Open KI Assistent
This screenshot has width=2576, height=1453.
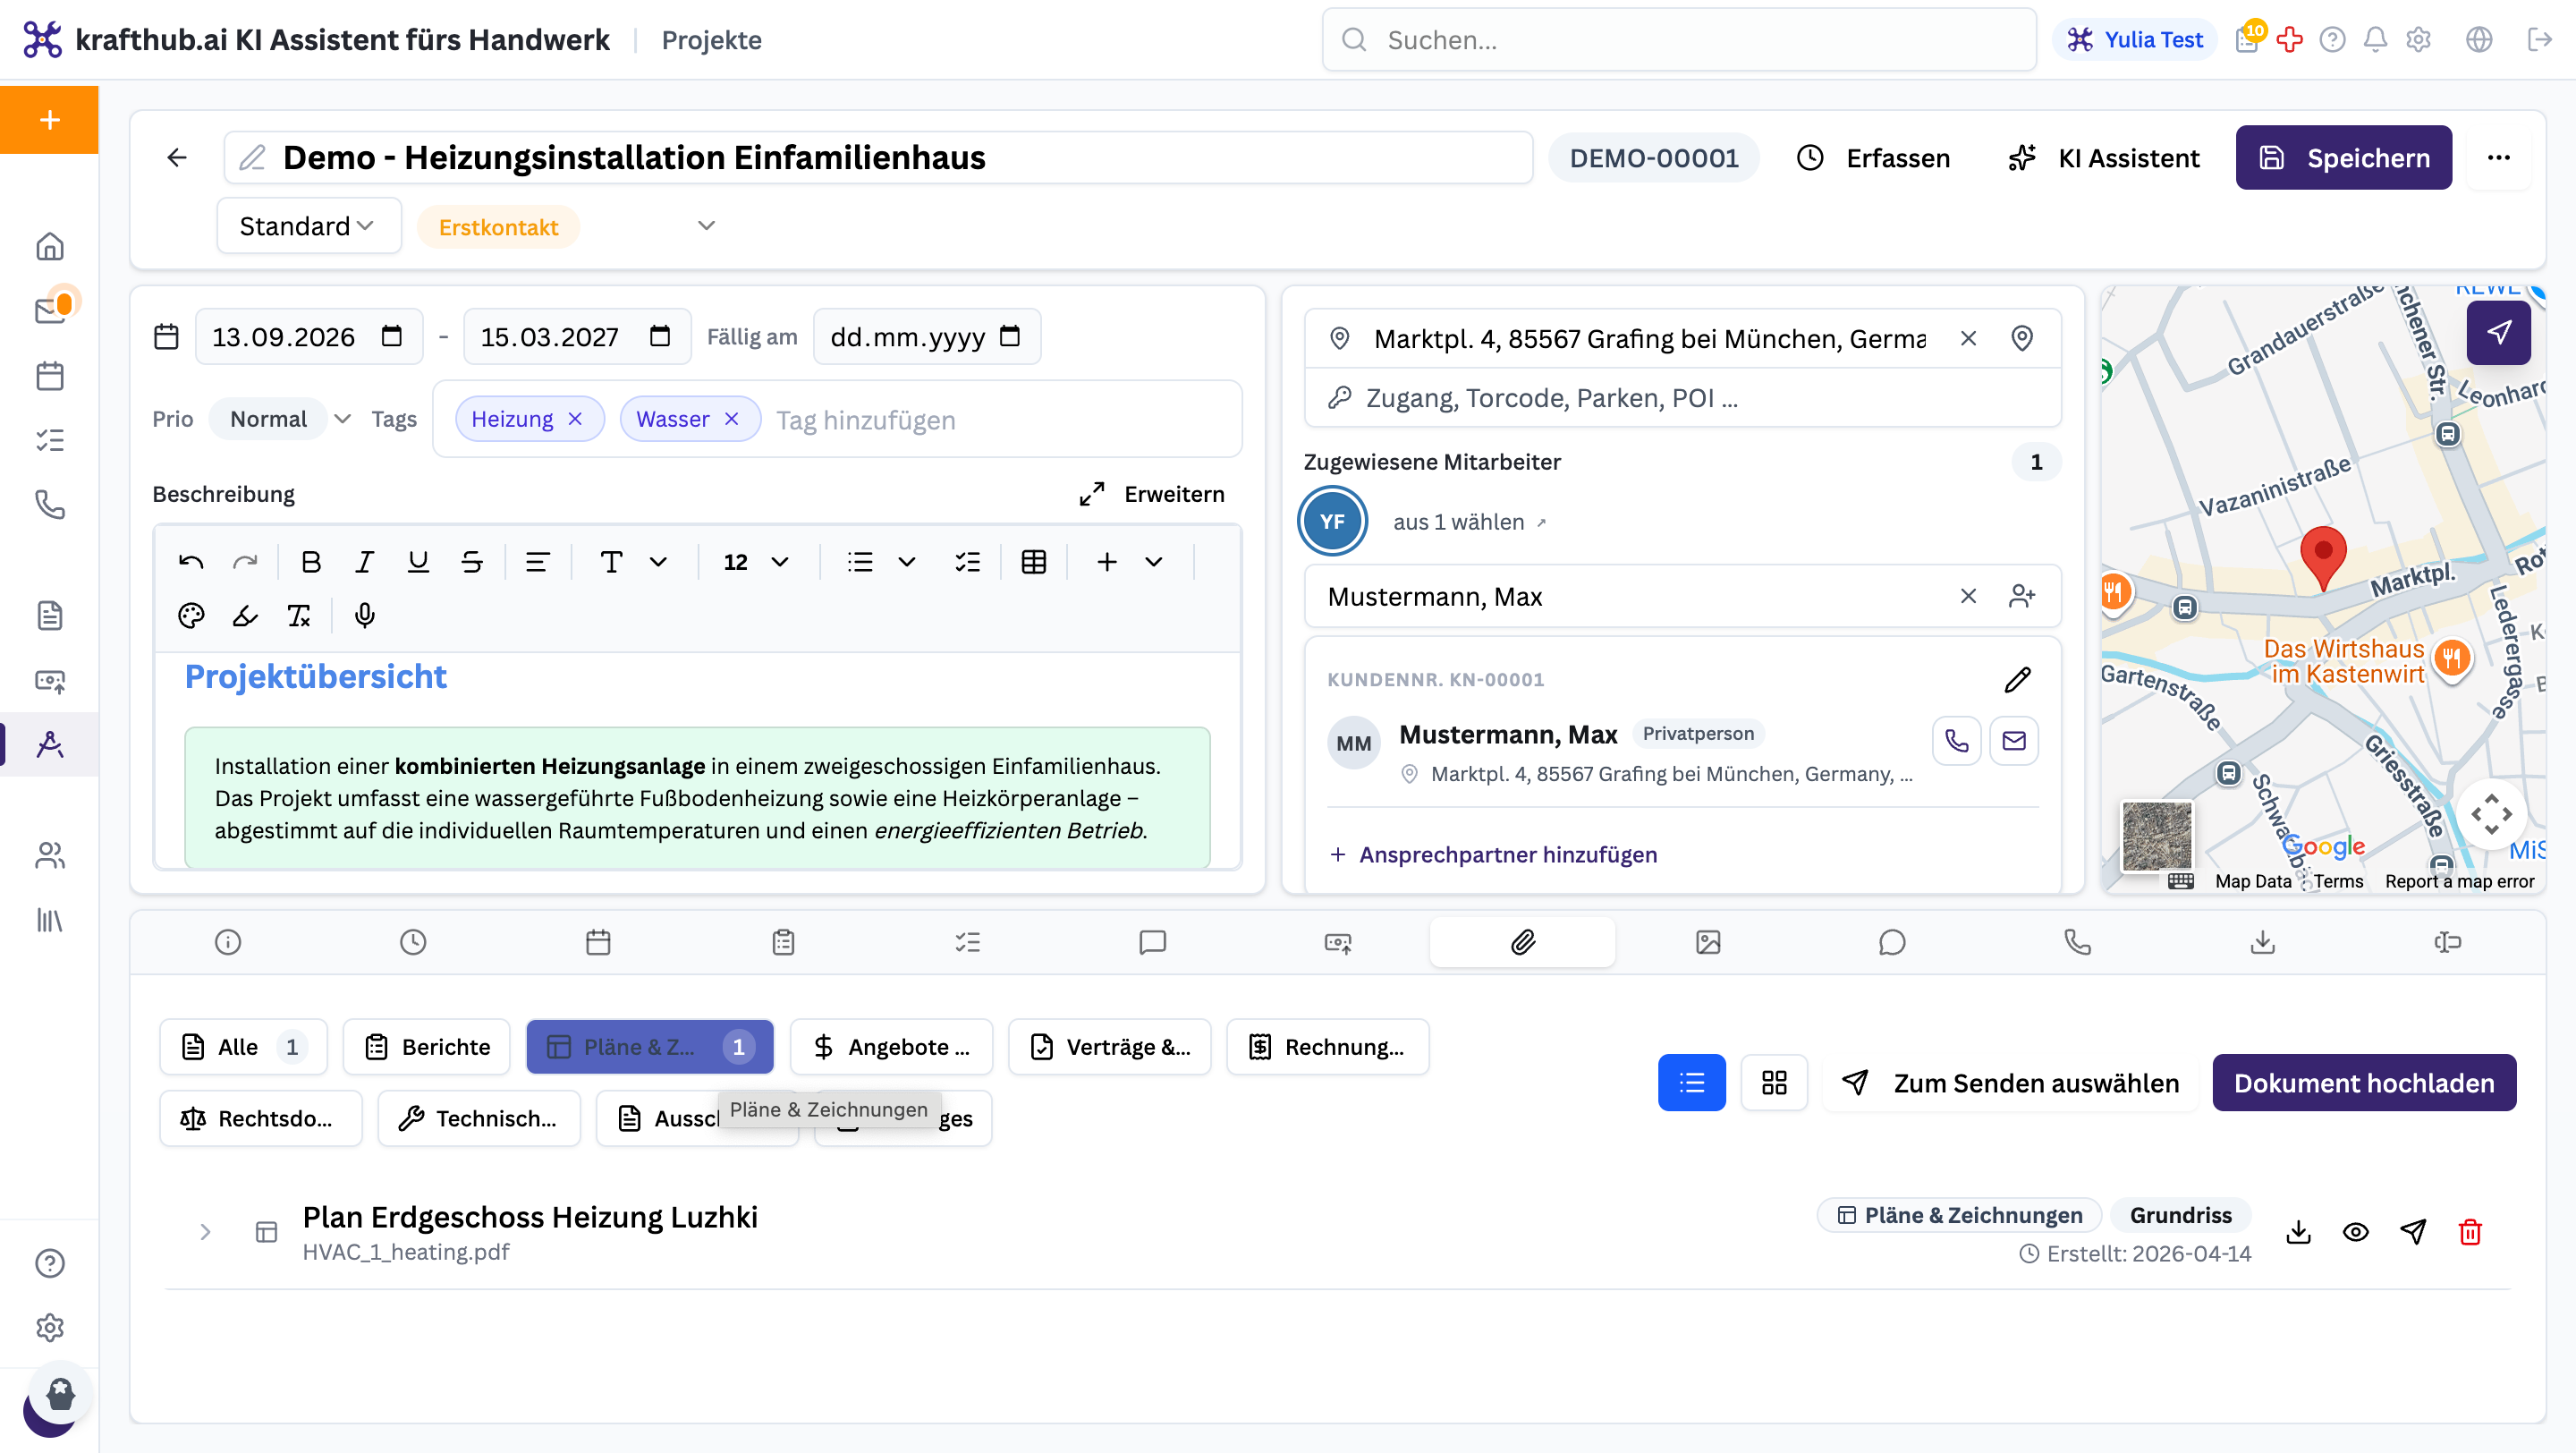pos(2102,158)
